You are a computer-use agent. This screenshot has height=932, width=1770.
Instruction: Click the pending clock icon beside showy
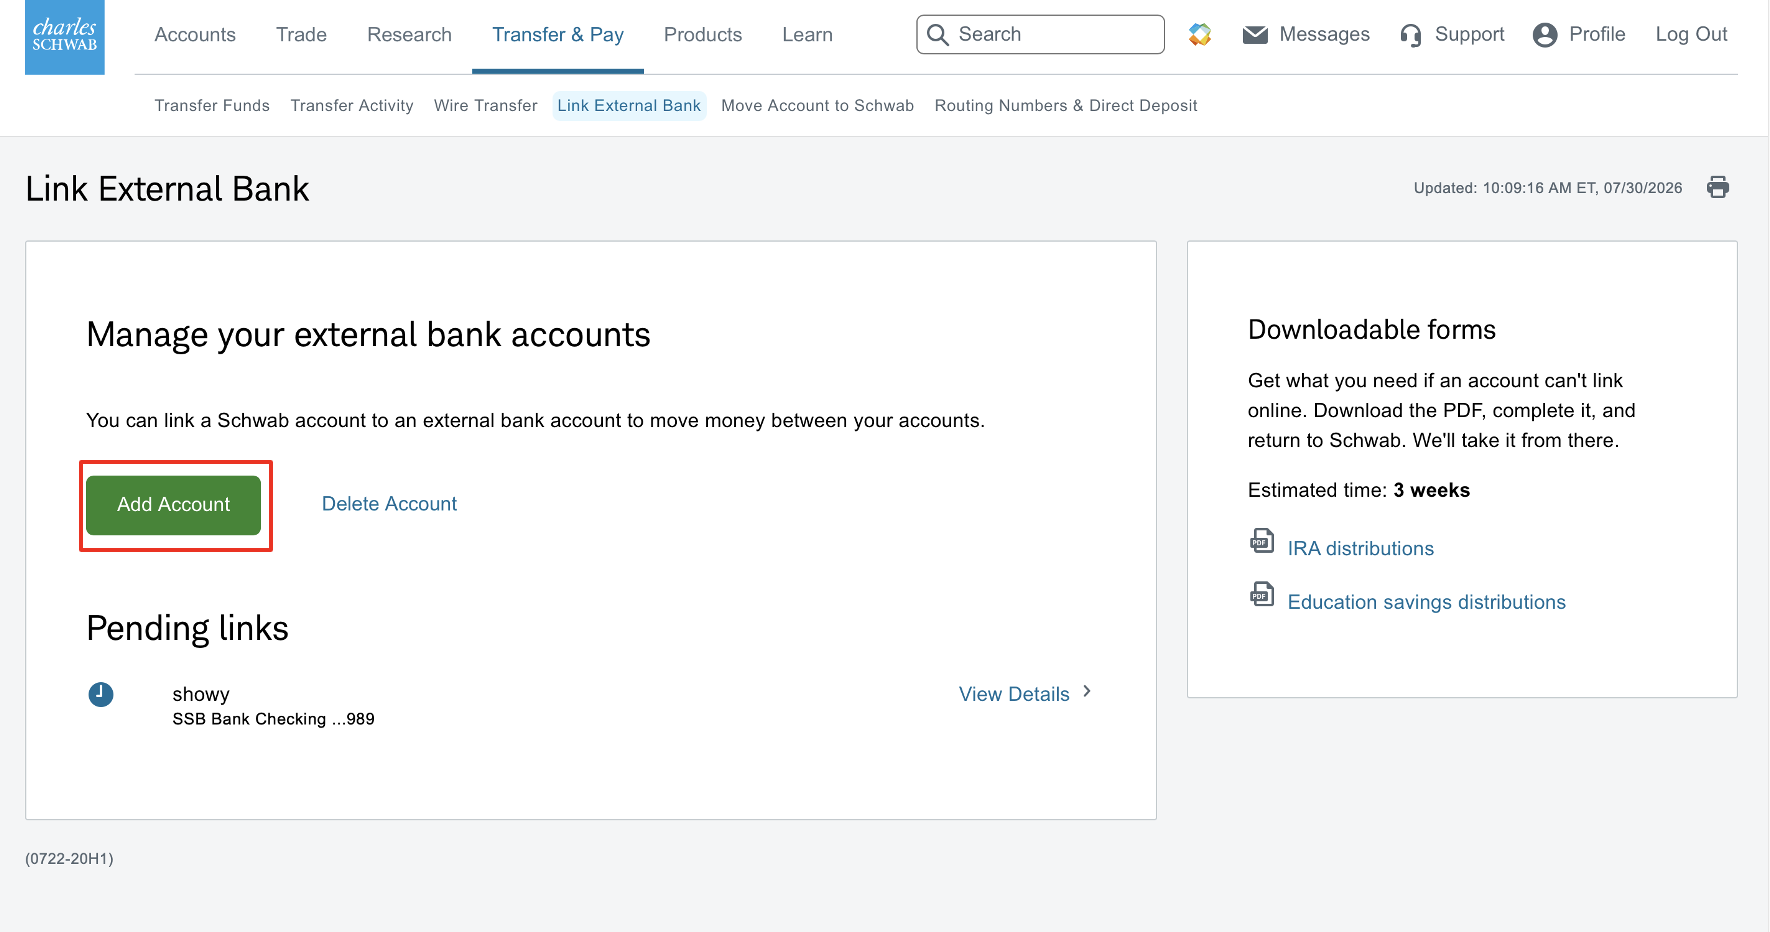[x=101, y=694]
